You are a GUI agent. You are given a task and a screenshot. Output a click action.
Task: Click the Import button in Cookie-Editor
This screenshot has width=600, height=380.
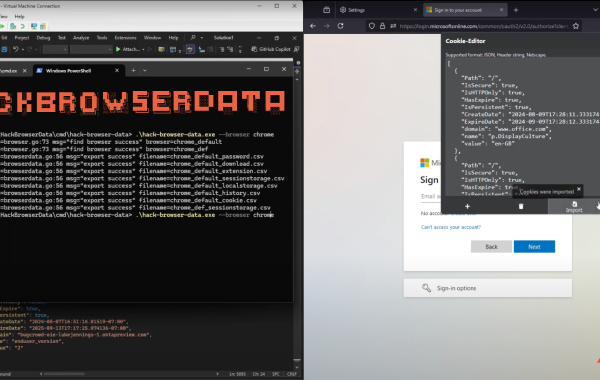[x=574, y=207]
